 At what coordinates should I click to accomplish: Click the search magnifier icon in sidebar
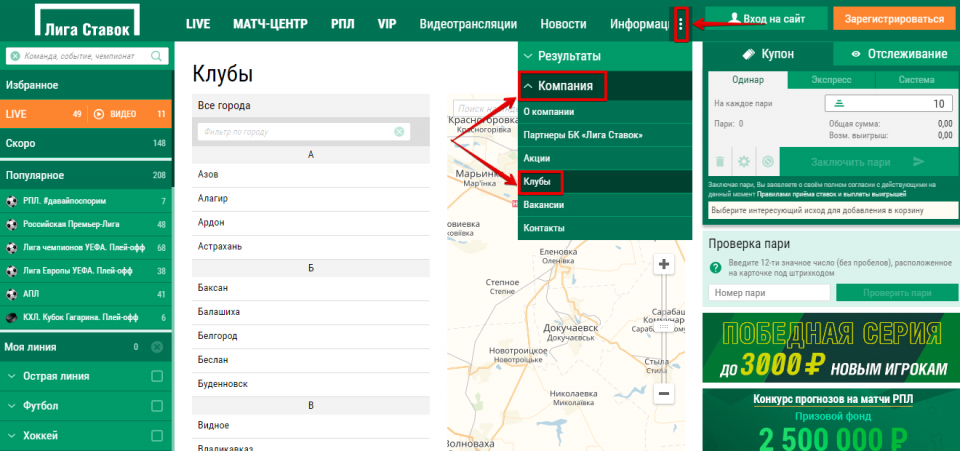click(x=156, y=58)
